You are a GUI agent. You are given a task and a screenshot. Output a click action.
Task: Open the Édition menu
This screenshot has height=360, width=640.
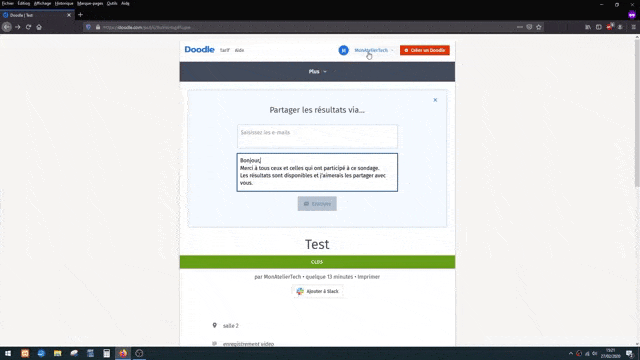24,3
